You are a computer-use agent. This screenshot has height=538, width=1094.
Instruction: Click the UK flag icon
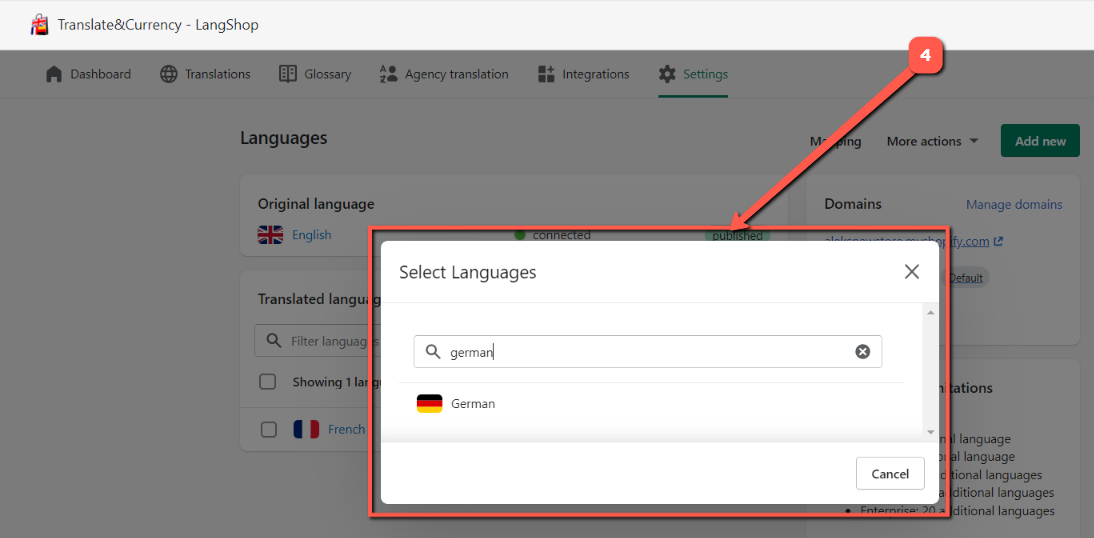tap(271, 235)
